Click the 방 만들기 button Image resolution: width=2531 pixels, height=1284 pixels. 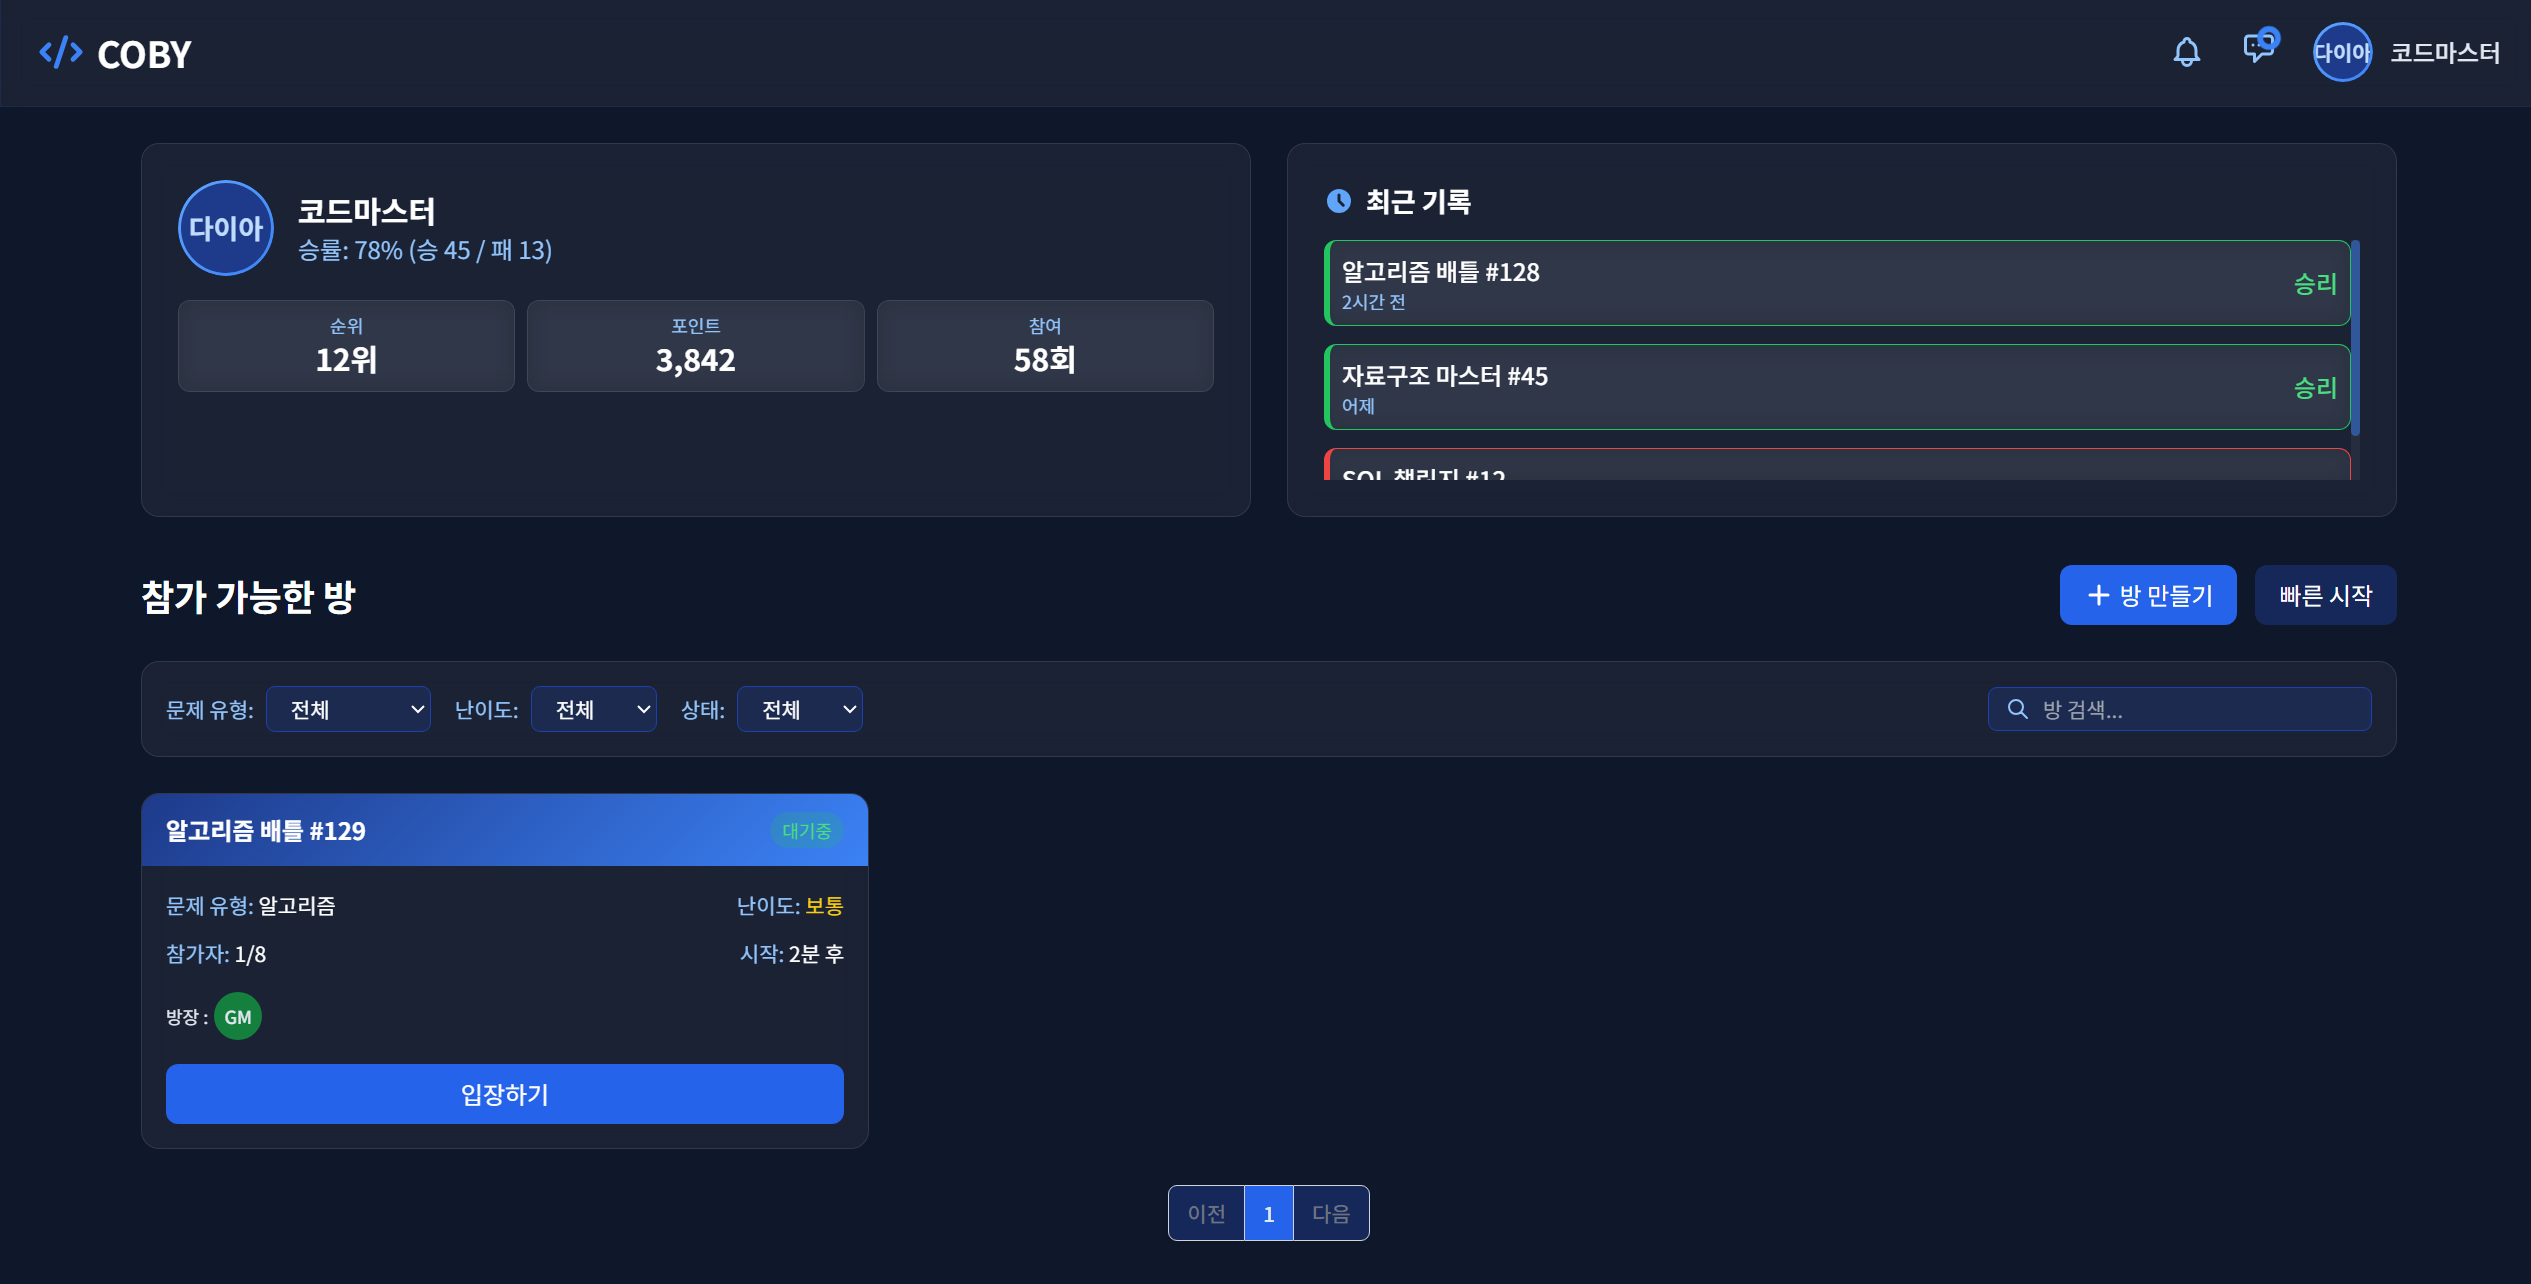tap(2148, 595)
